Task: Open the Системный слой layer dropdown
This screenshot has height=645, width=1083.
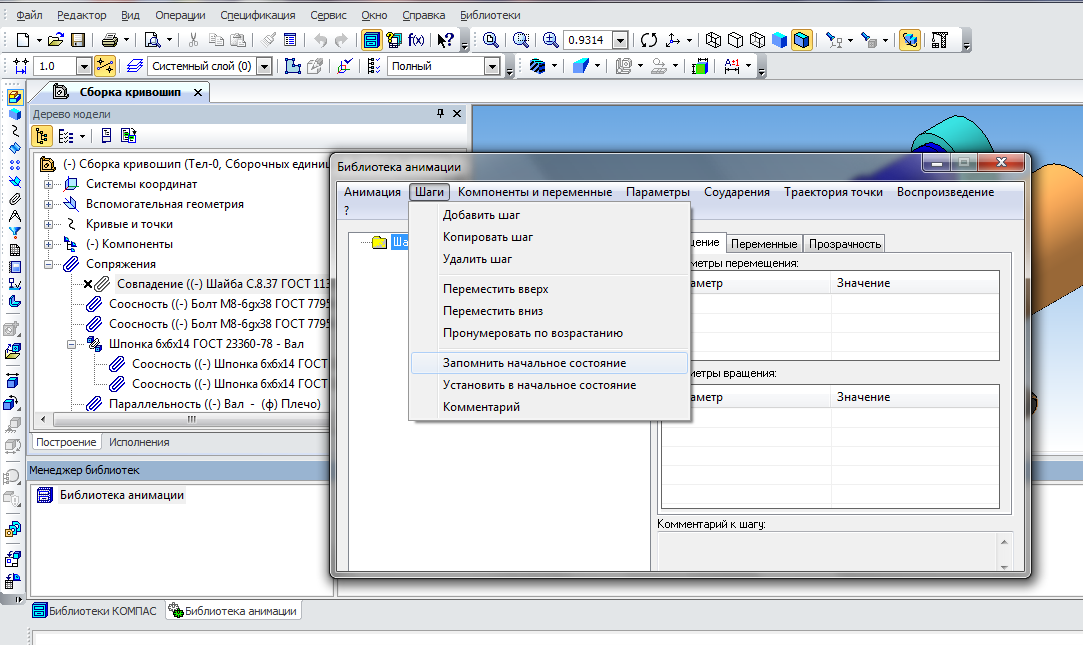Action: tap(264, 66)
